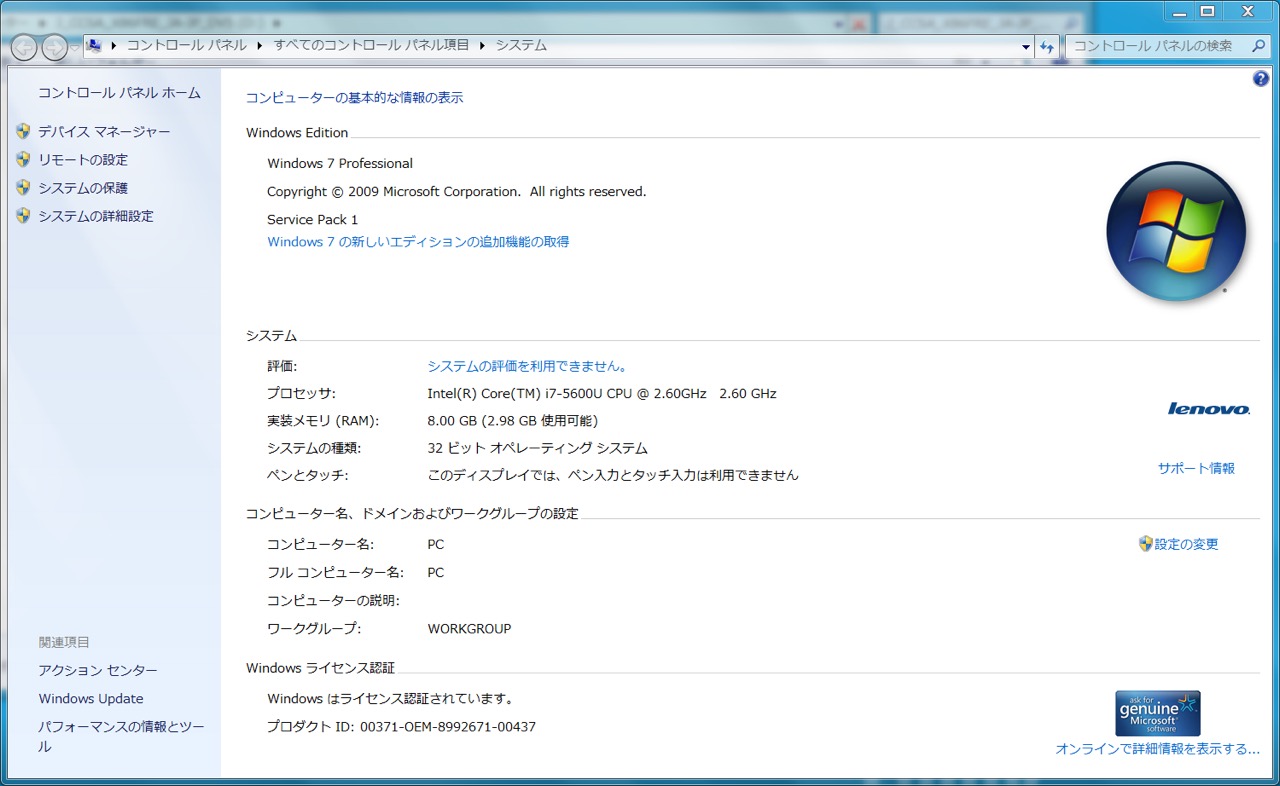Viewport: 1280px width, 786px height.
Task: Click the Forward navigation arrow button
Action: coord(54,46)
